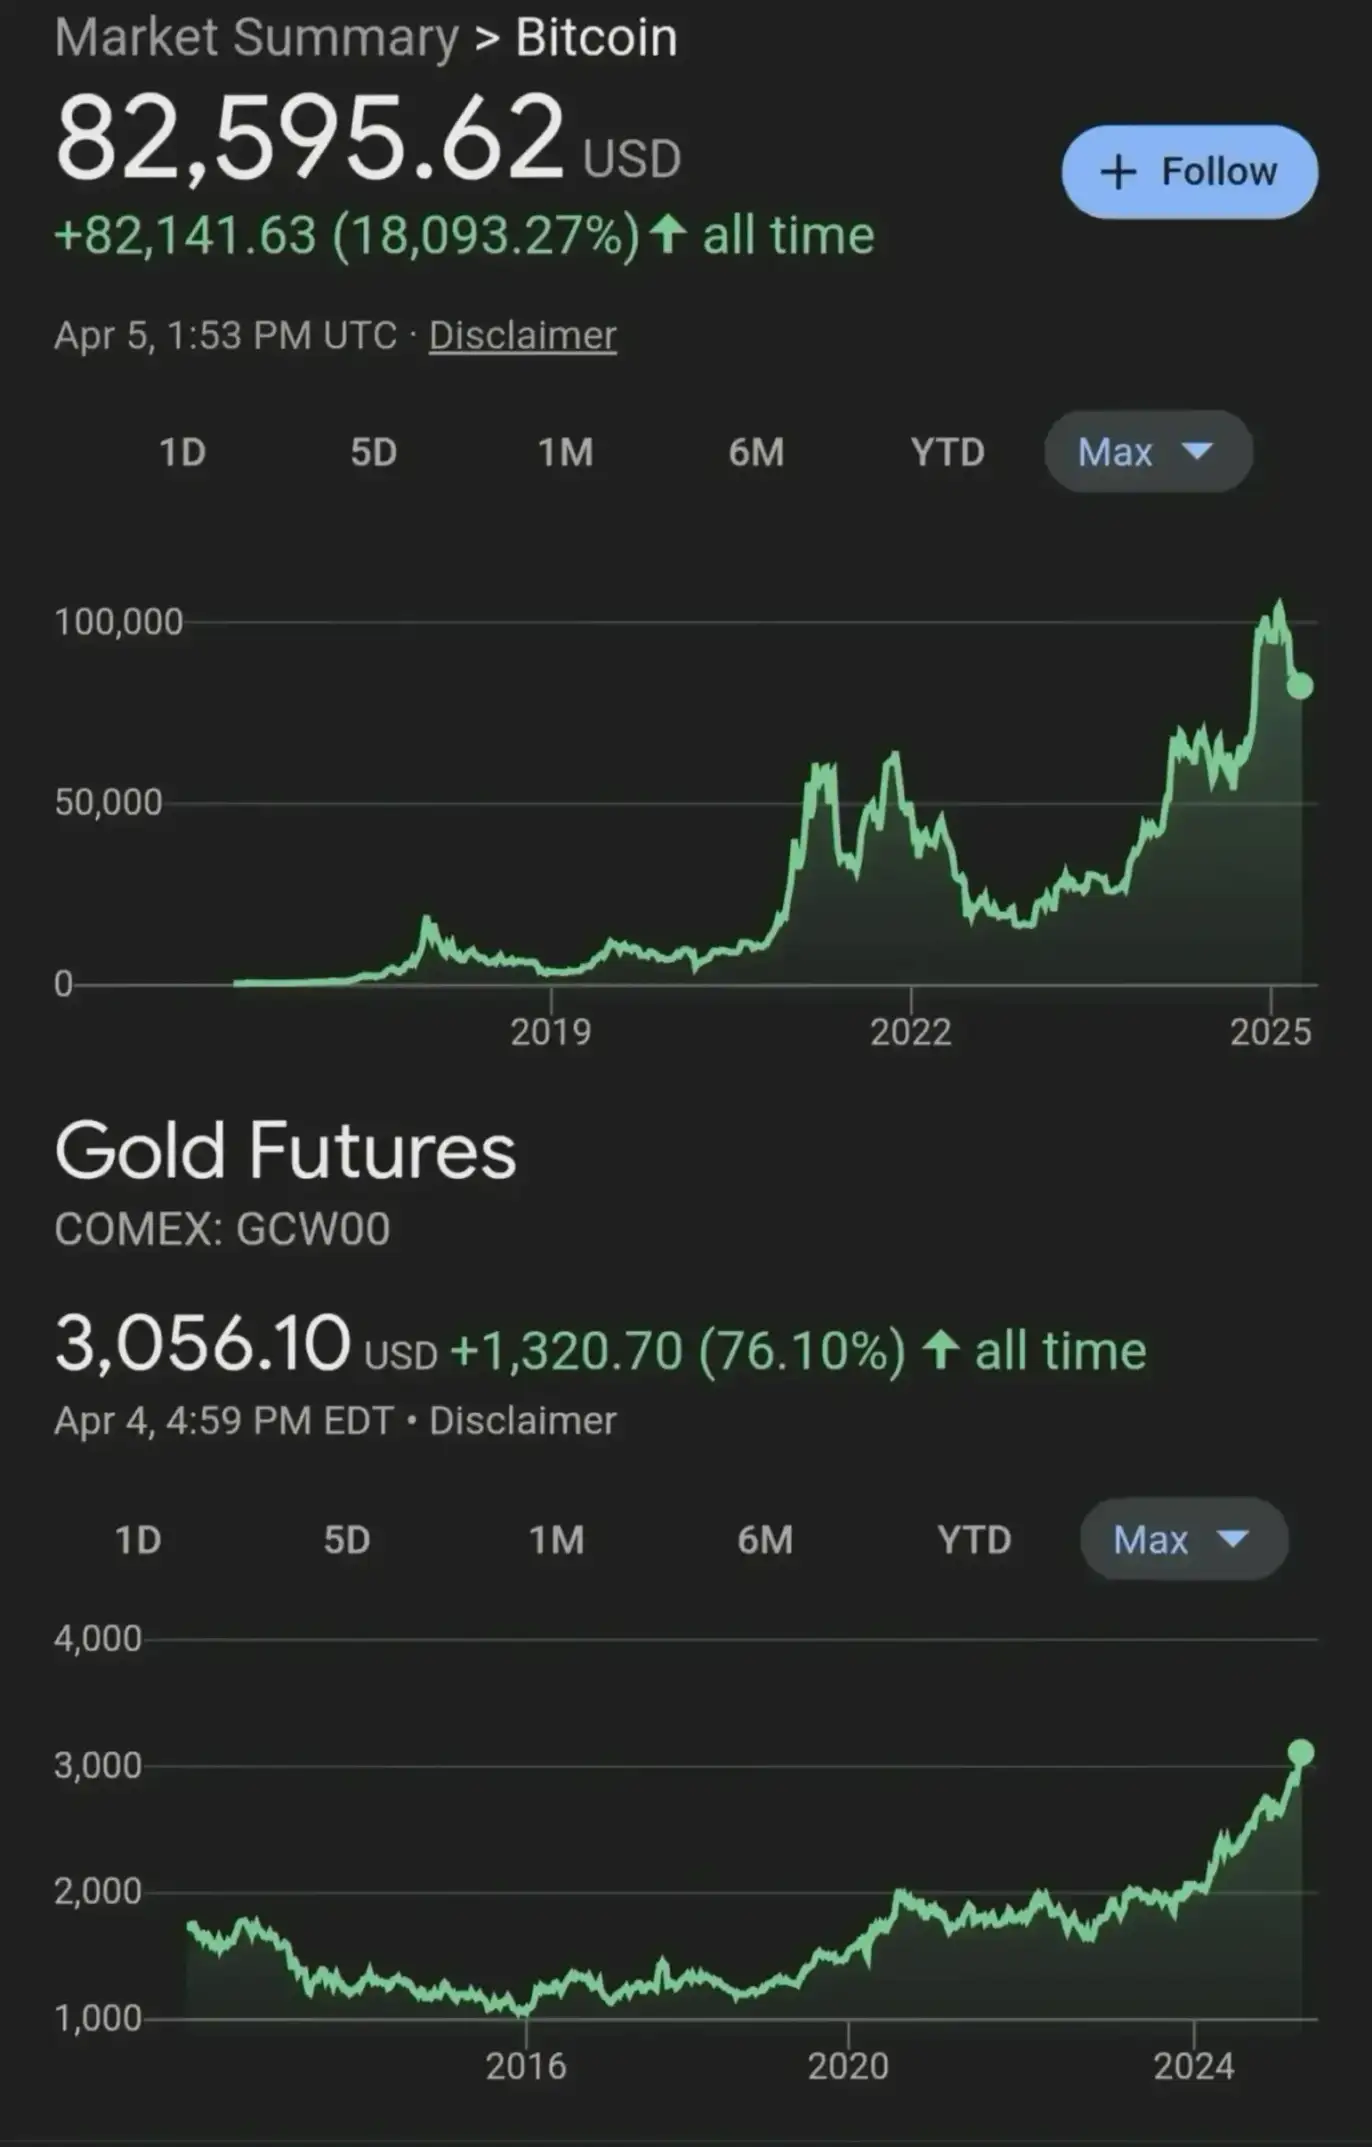Select 1D range on Bitcoin chart
1372x2147 pixels.
click(183, 452)
